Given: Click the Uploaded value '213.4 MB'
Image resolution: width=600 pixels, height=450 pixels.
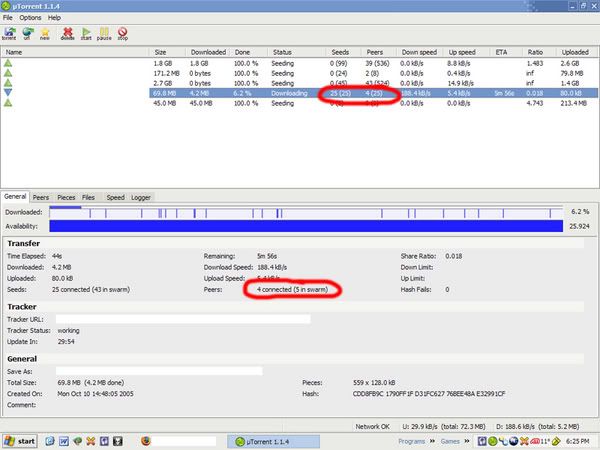Looking at the screenshot, I should (x=573, y=103).
